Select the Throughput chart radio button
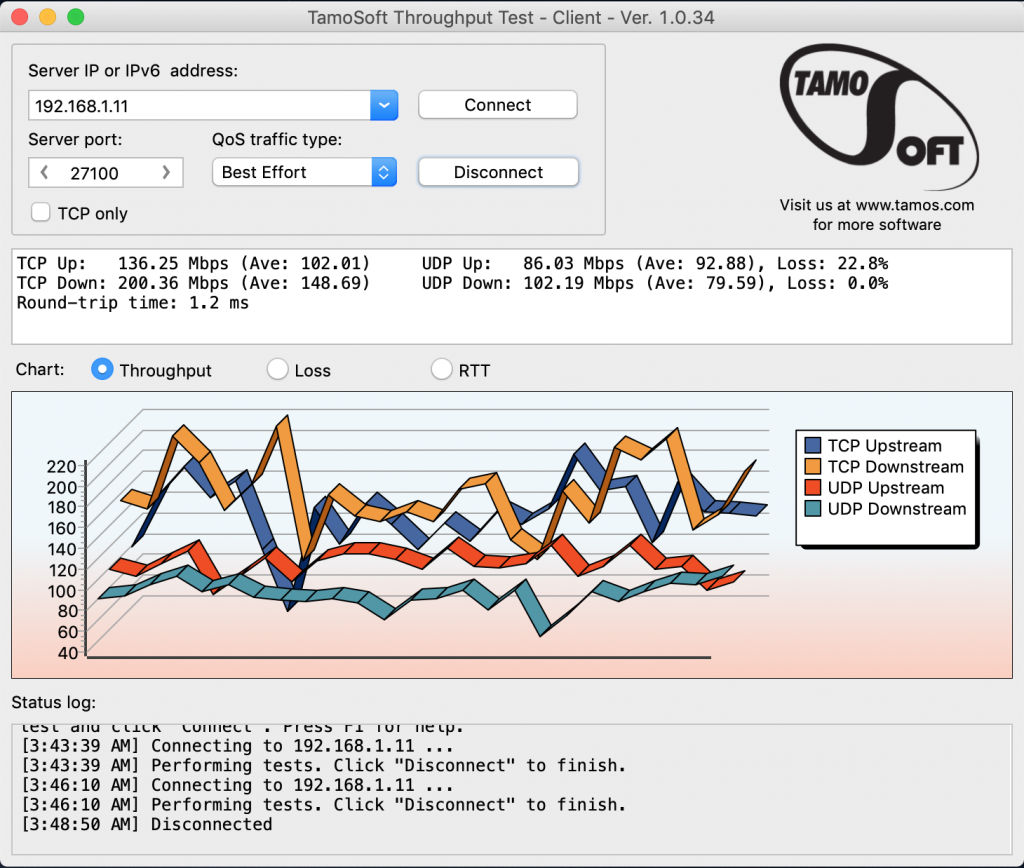Viewport: 1024px width, 868px height. (102, 370)
